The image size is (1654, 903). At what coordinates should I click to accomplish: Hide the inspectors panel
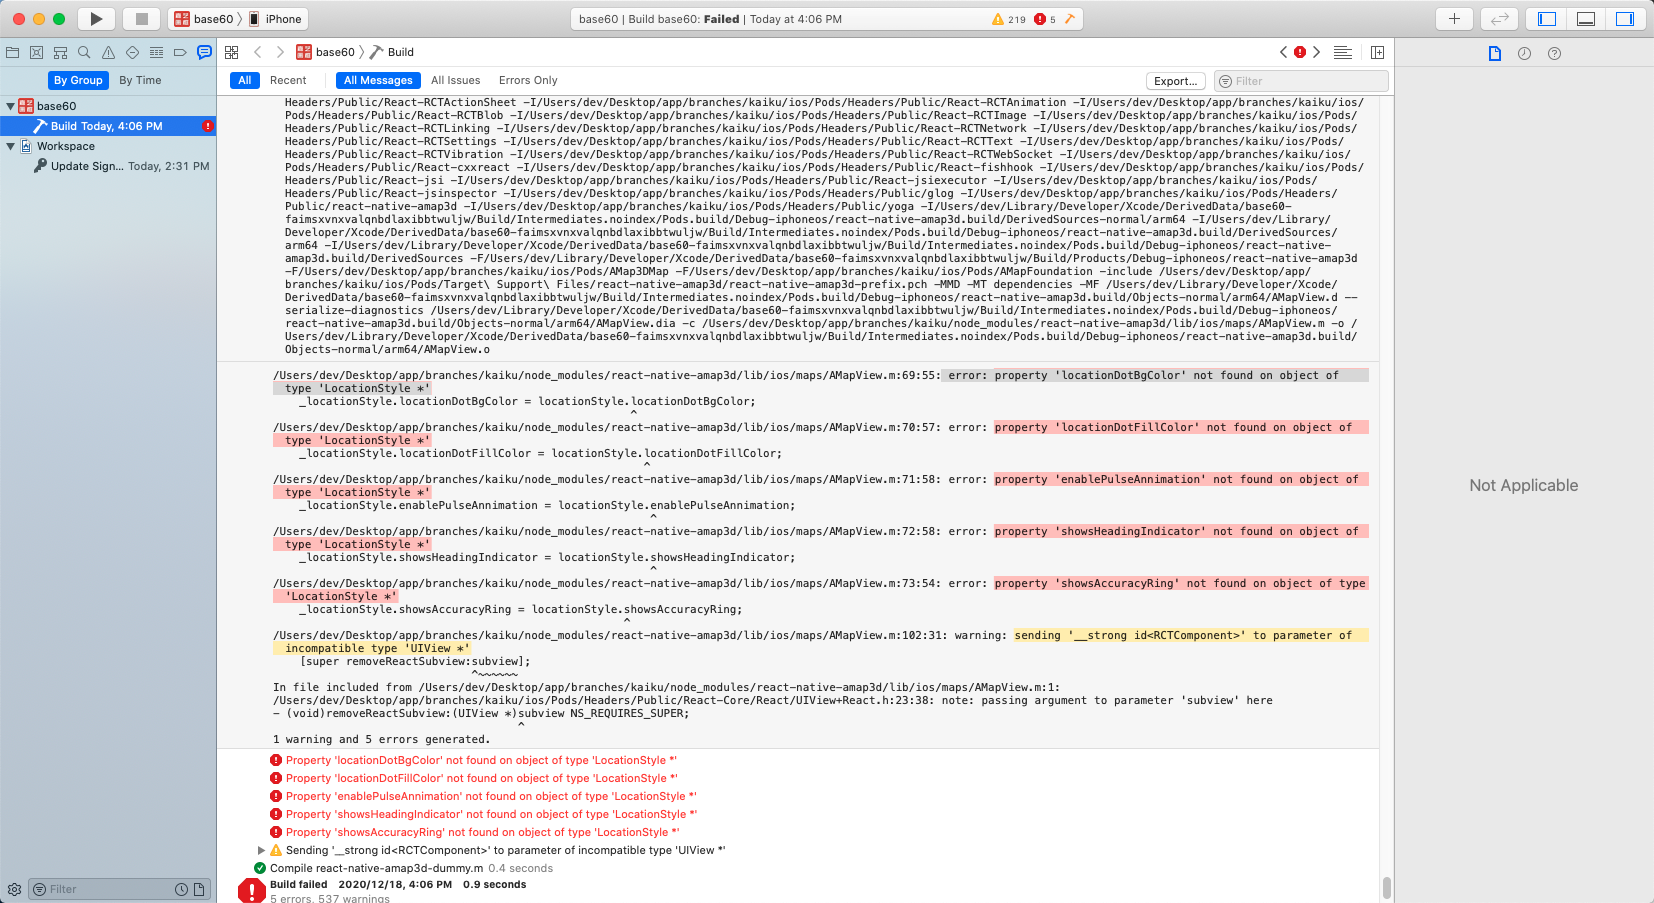click(x=1625, y=19)
